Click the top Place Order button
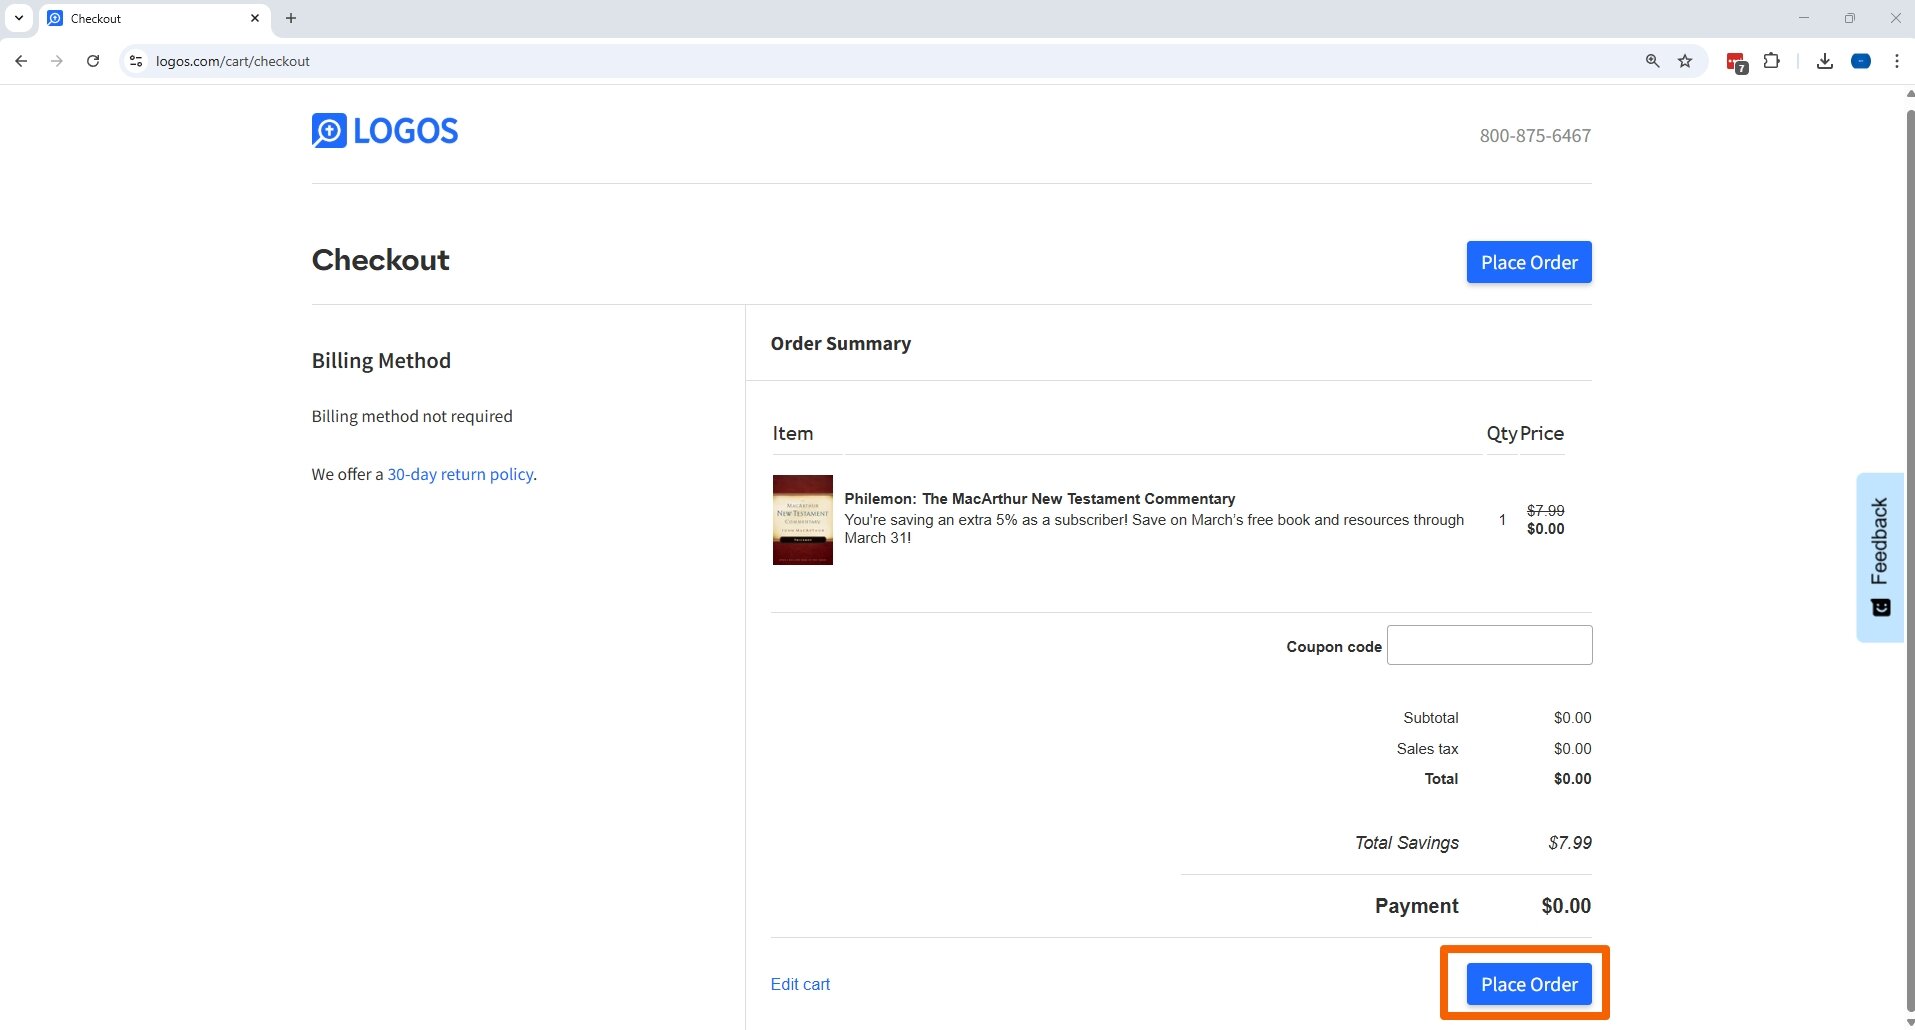The height and width of the screenshot is (1030, 1915). click(1529, 262)
